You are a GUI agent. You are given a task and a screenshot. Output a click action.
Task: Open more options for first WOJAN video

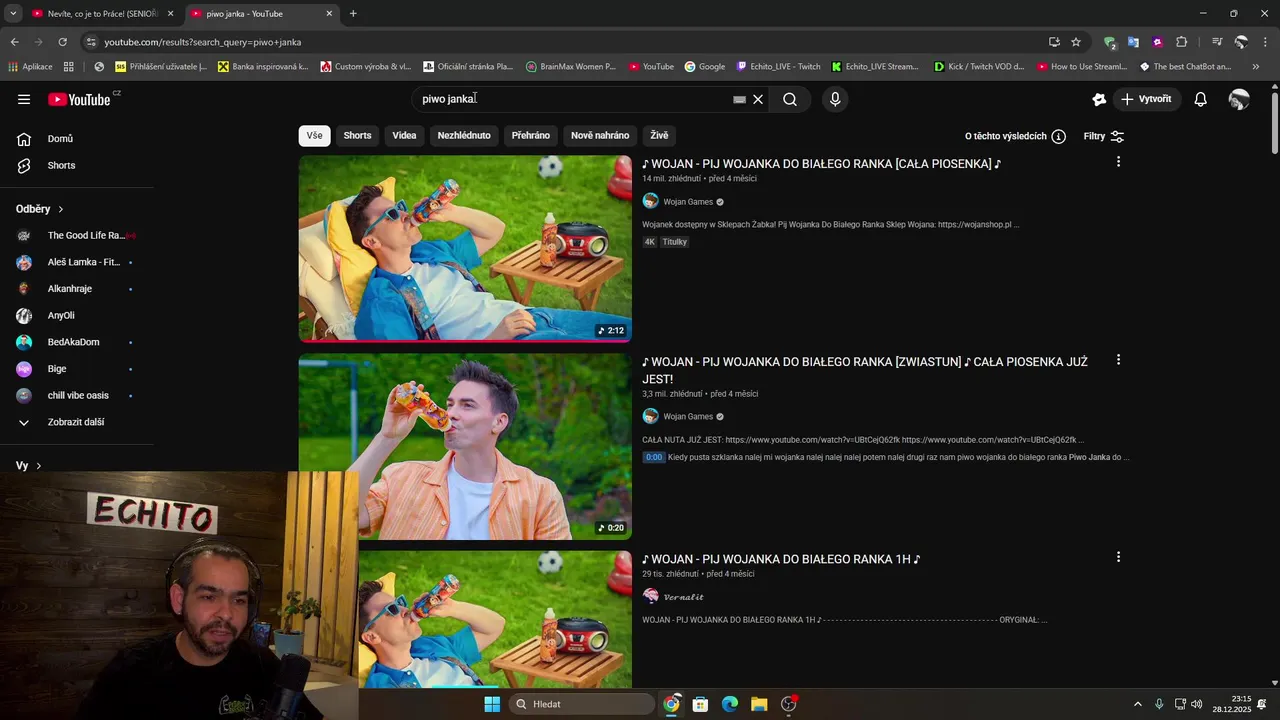1118,162
